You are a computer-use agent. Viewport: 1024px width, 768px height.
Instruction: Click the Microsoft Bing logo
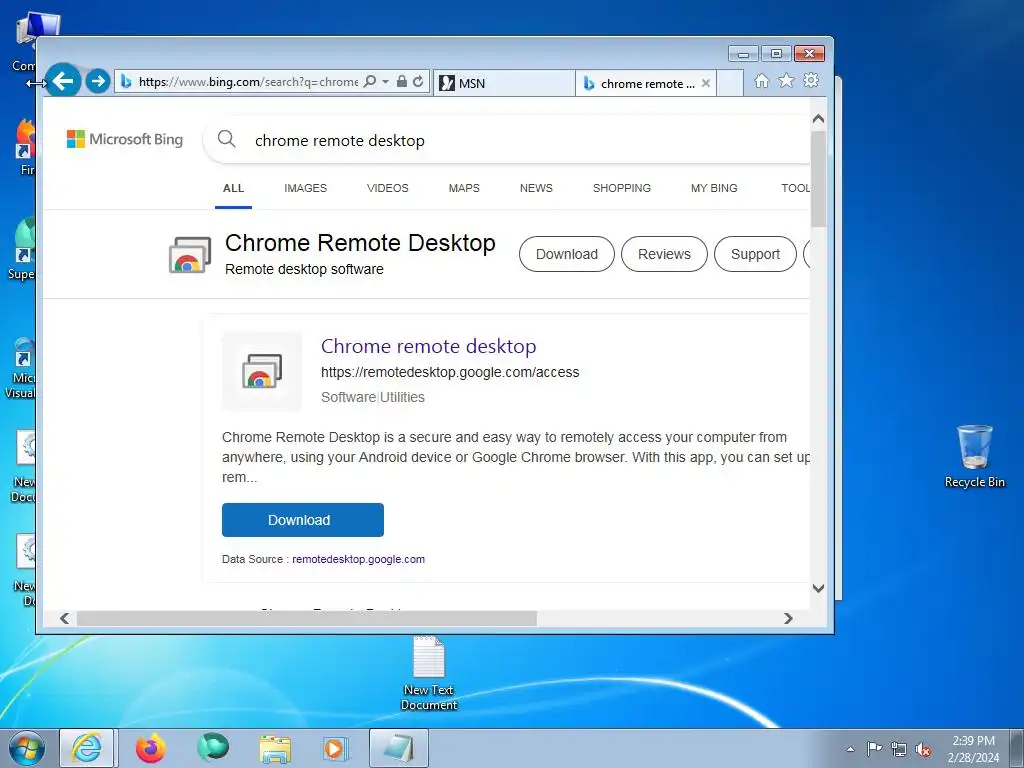tap(125, 139)
